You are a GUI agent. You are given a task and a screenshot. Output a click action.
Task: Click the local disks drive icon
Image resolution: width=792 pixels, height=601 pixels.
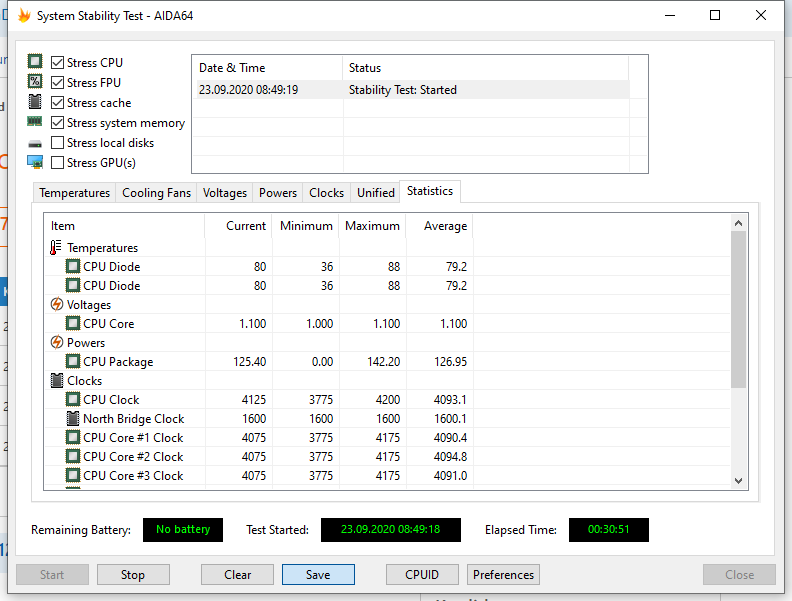pos(35,144)
